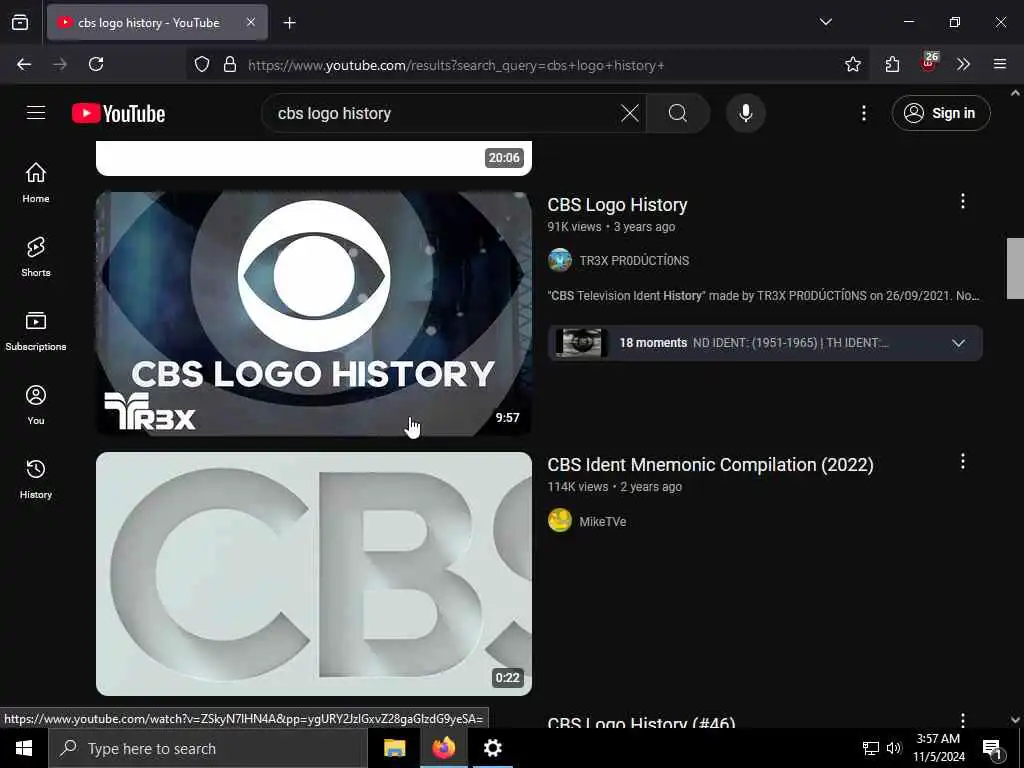1024x768 pixels.
Task: Open the You section
Action: (x=36, y=404)
